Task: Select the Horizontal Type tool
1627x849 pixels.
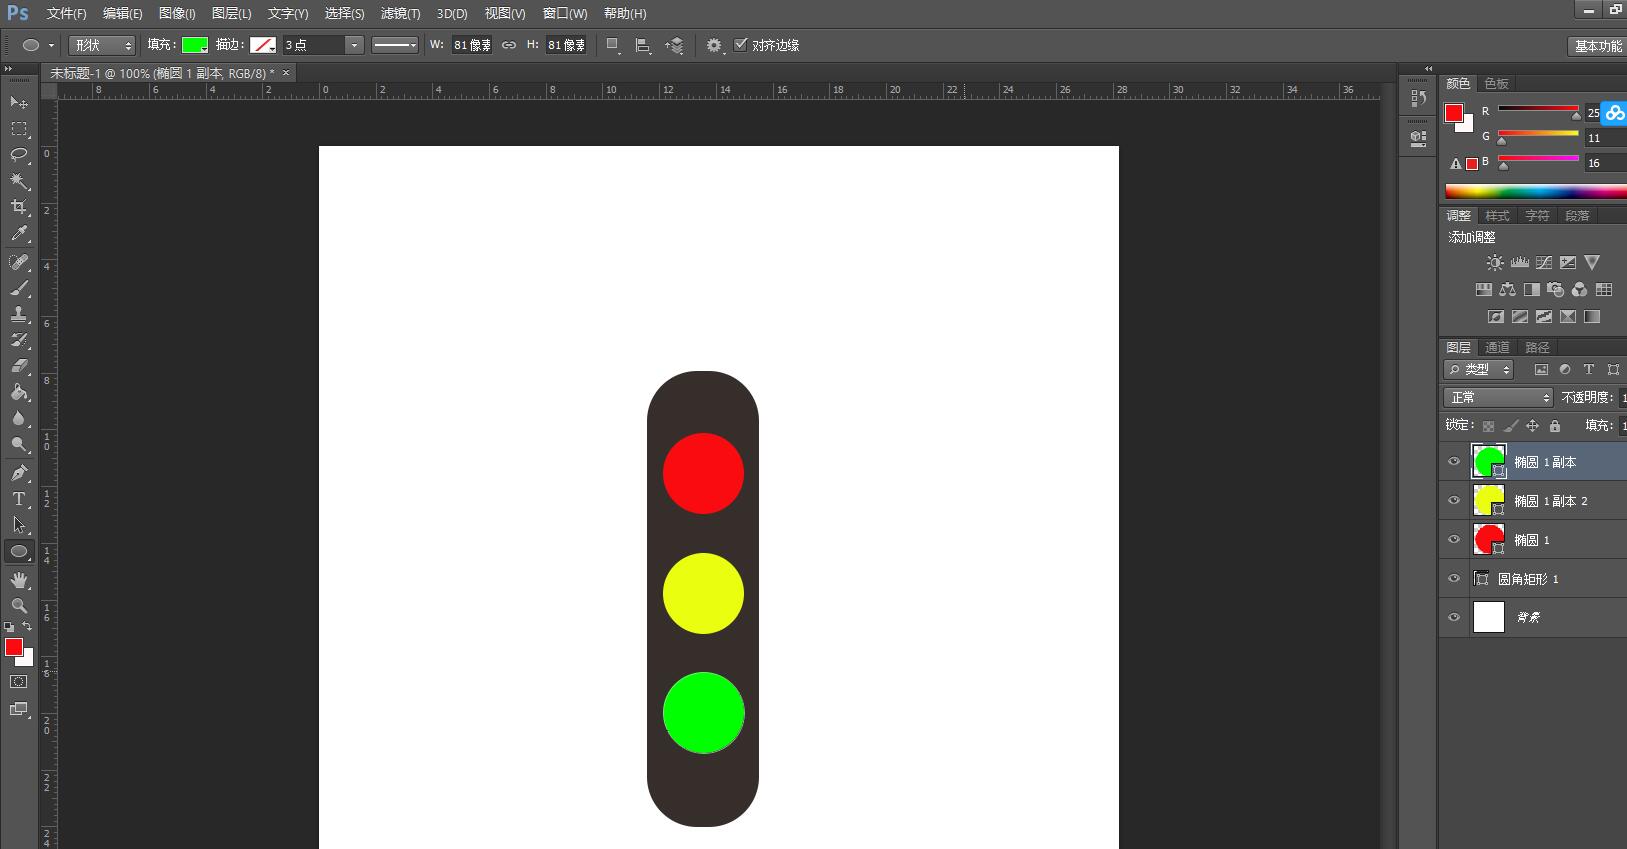Action: [x=19, y=499]
